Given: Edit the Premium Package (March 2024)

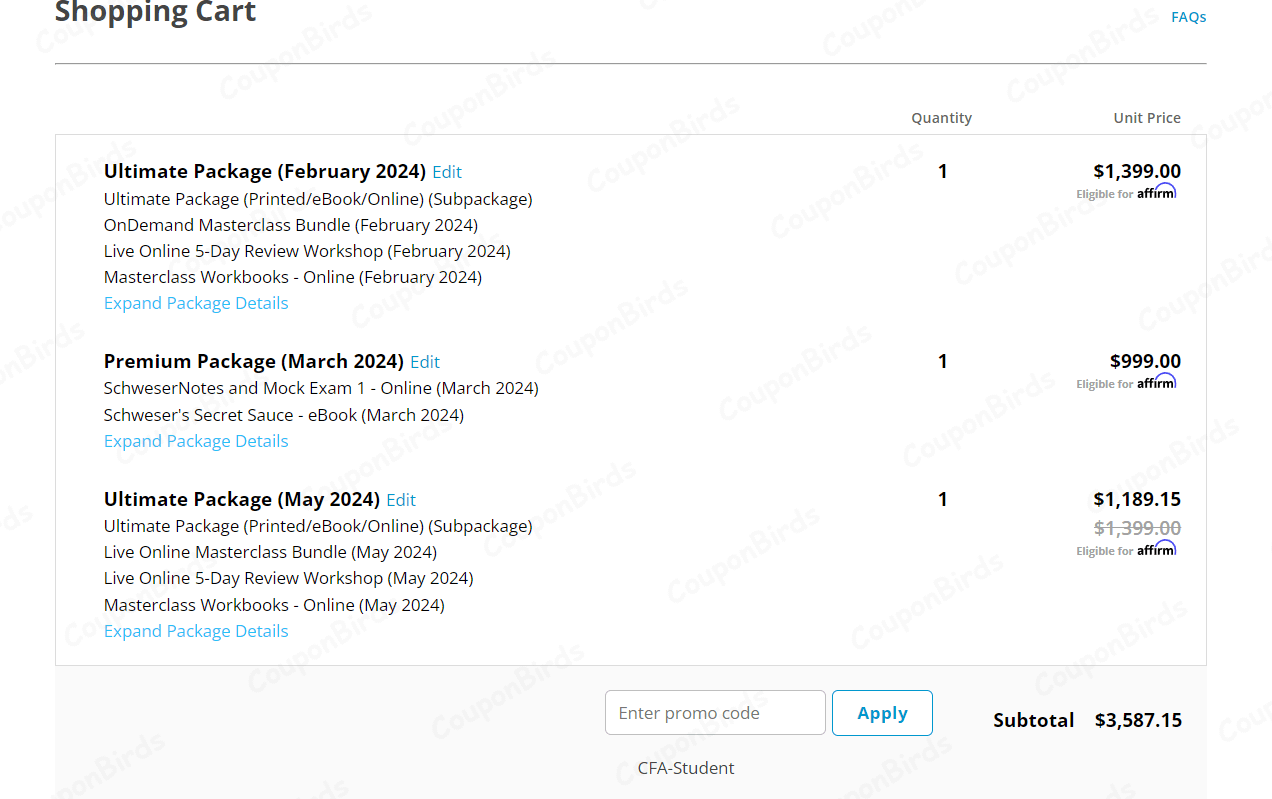Looking at the screenshot, I should [425, 362].
